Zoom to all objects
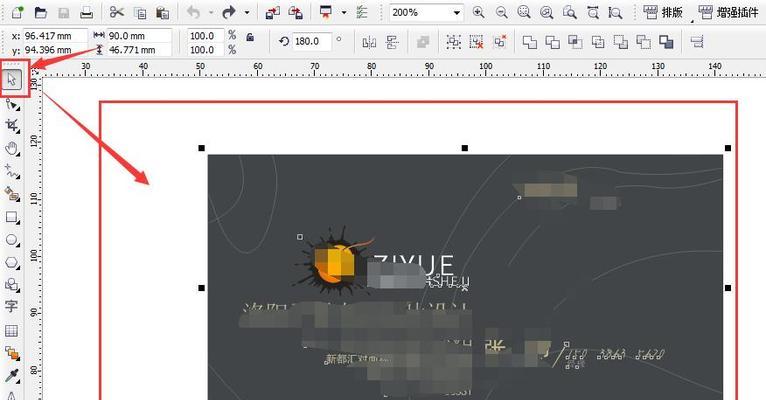 (547, 12)
